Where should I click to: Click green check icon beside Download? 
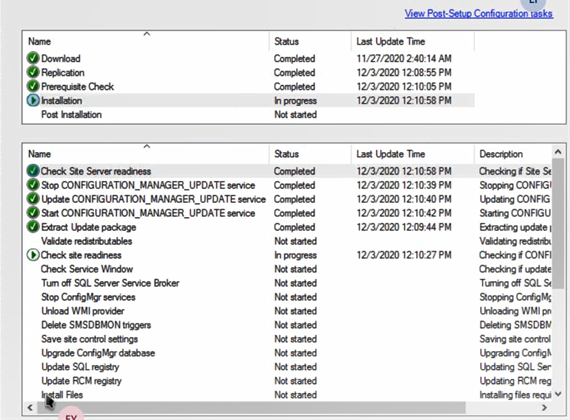tap(33, 58)
